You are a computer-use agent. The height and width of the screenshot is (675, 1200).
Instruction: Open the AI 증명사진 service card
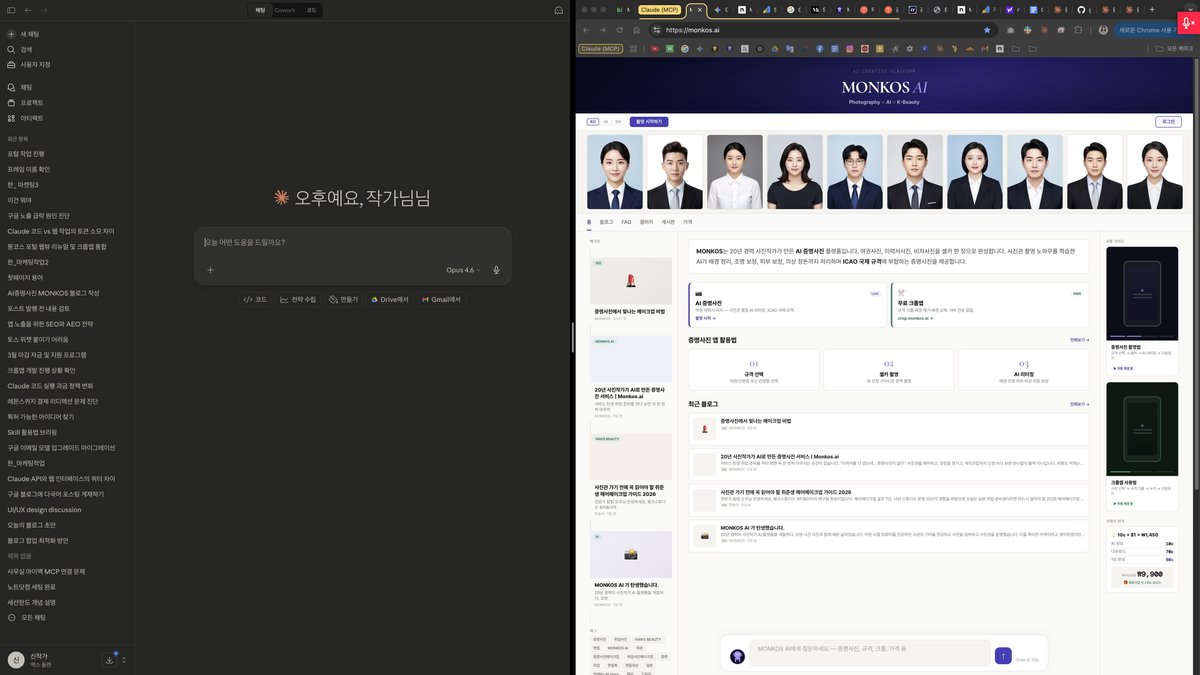pyautogui.click(x=787, y=304)
